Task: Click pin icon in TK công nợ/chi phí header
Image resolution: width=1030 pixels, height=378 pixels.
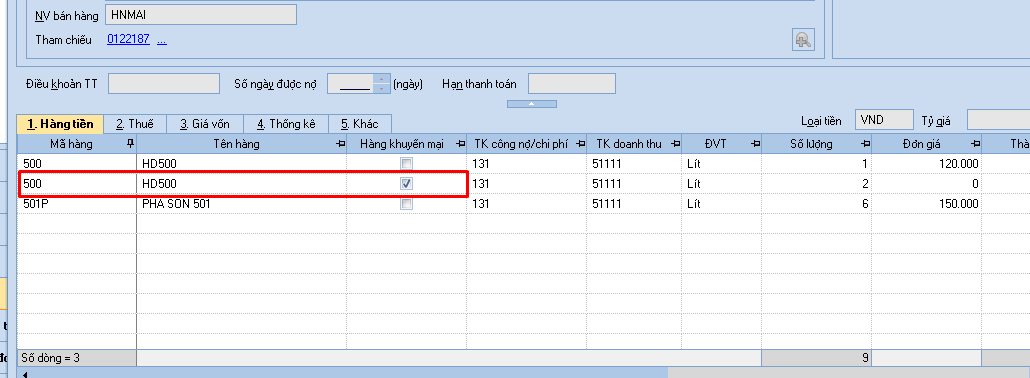Action: [580, 143]
